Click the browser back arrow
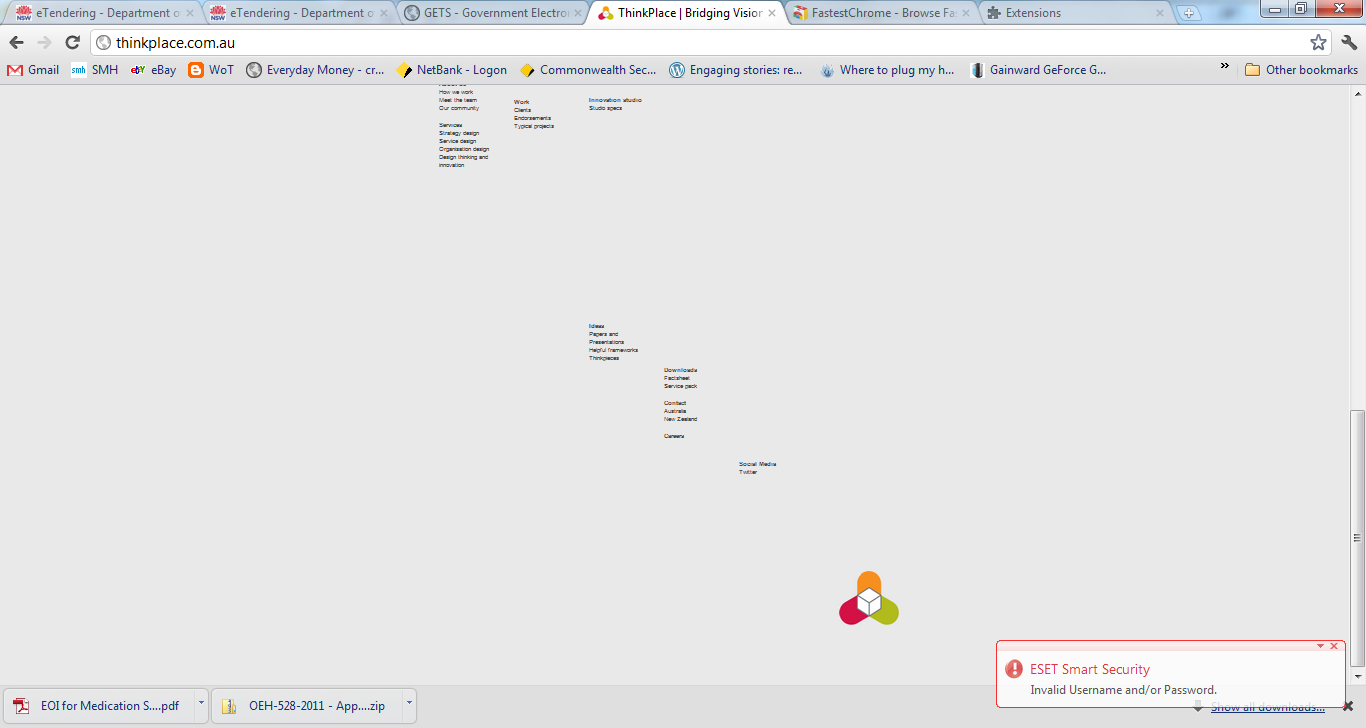Image resolution: width=1366 pixels, height=728 pixels. [16, 42]
